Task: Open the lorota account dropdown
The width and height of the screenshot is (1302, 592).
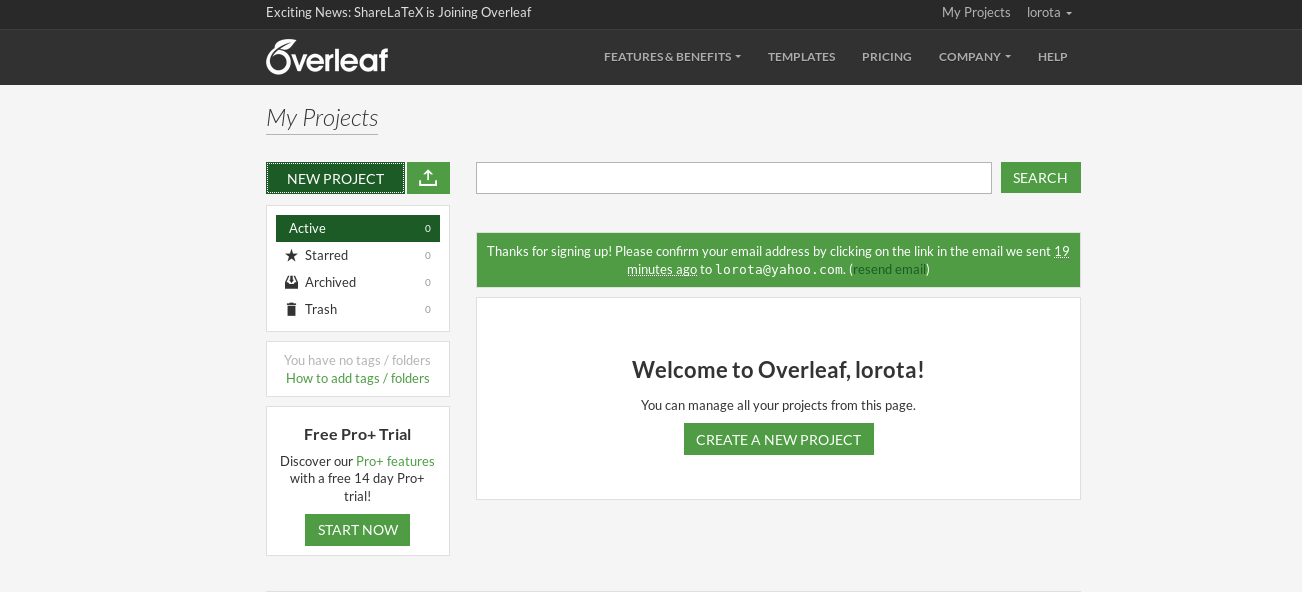Action: click(x=1049, y=13)
